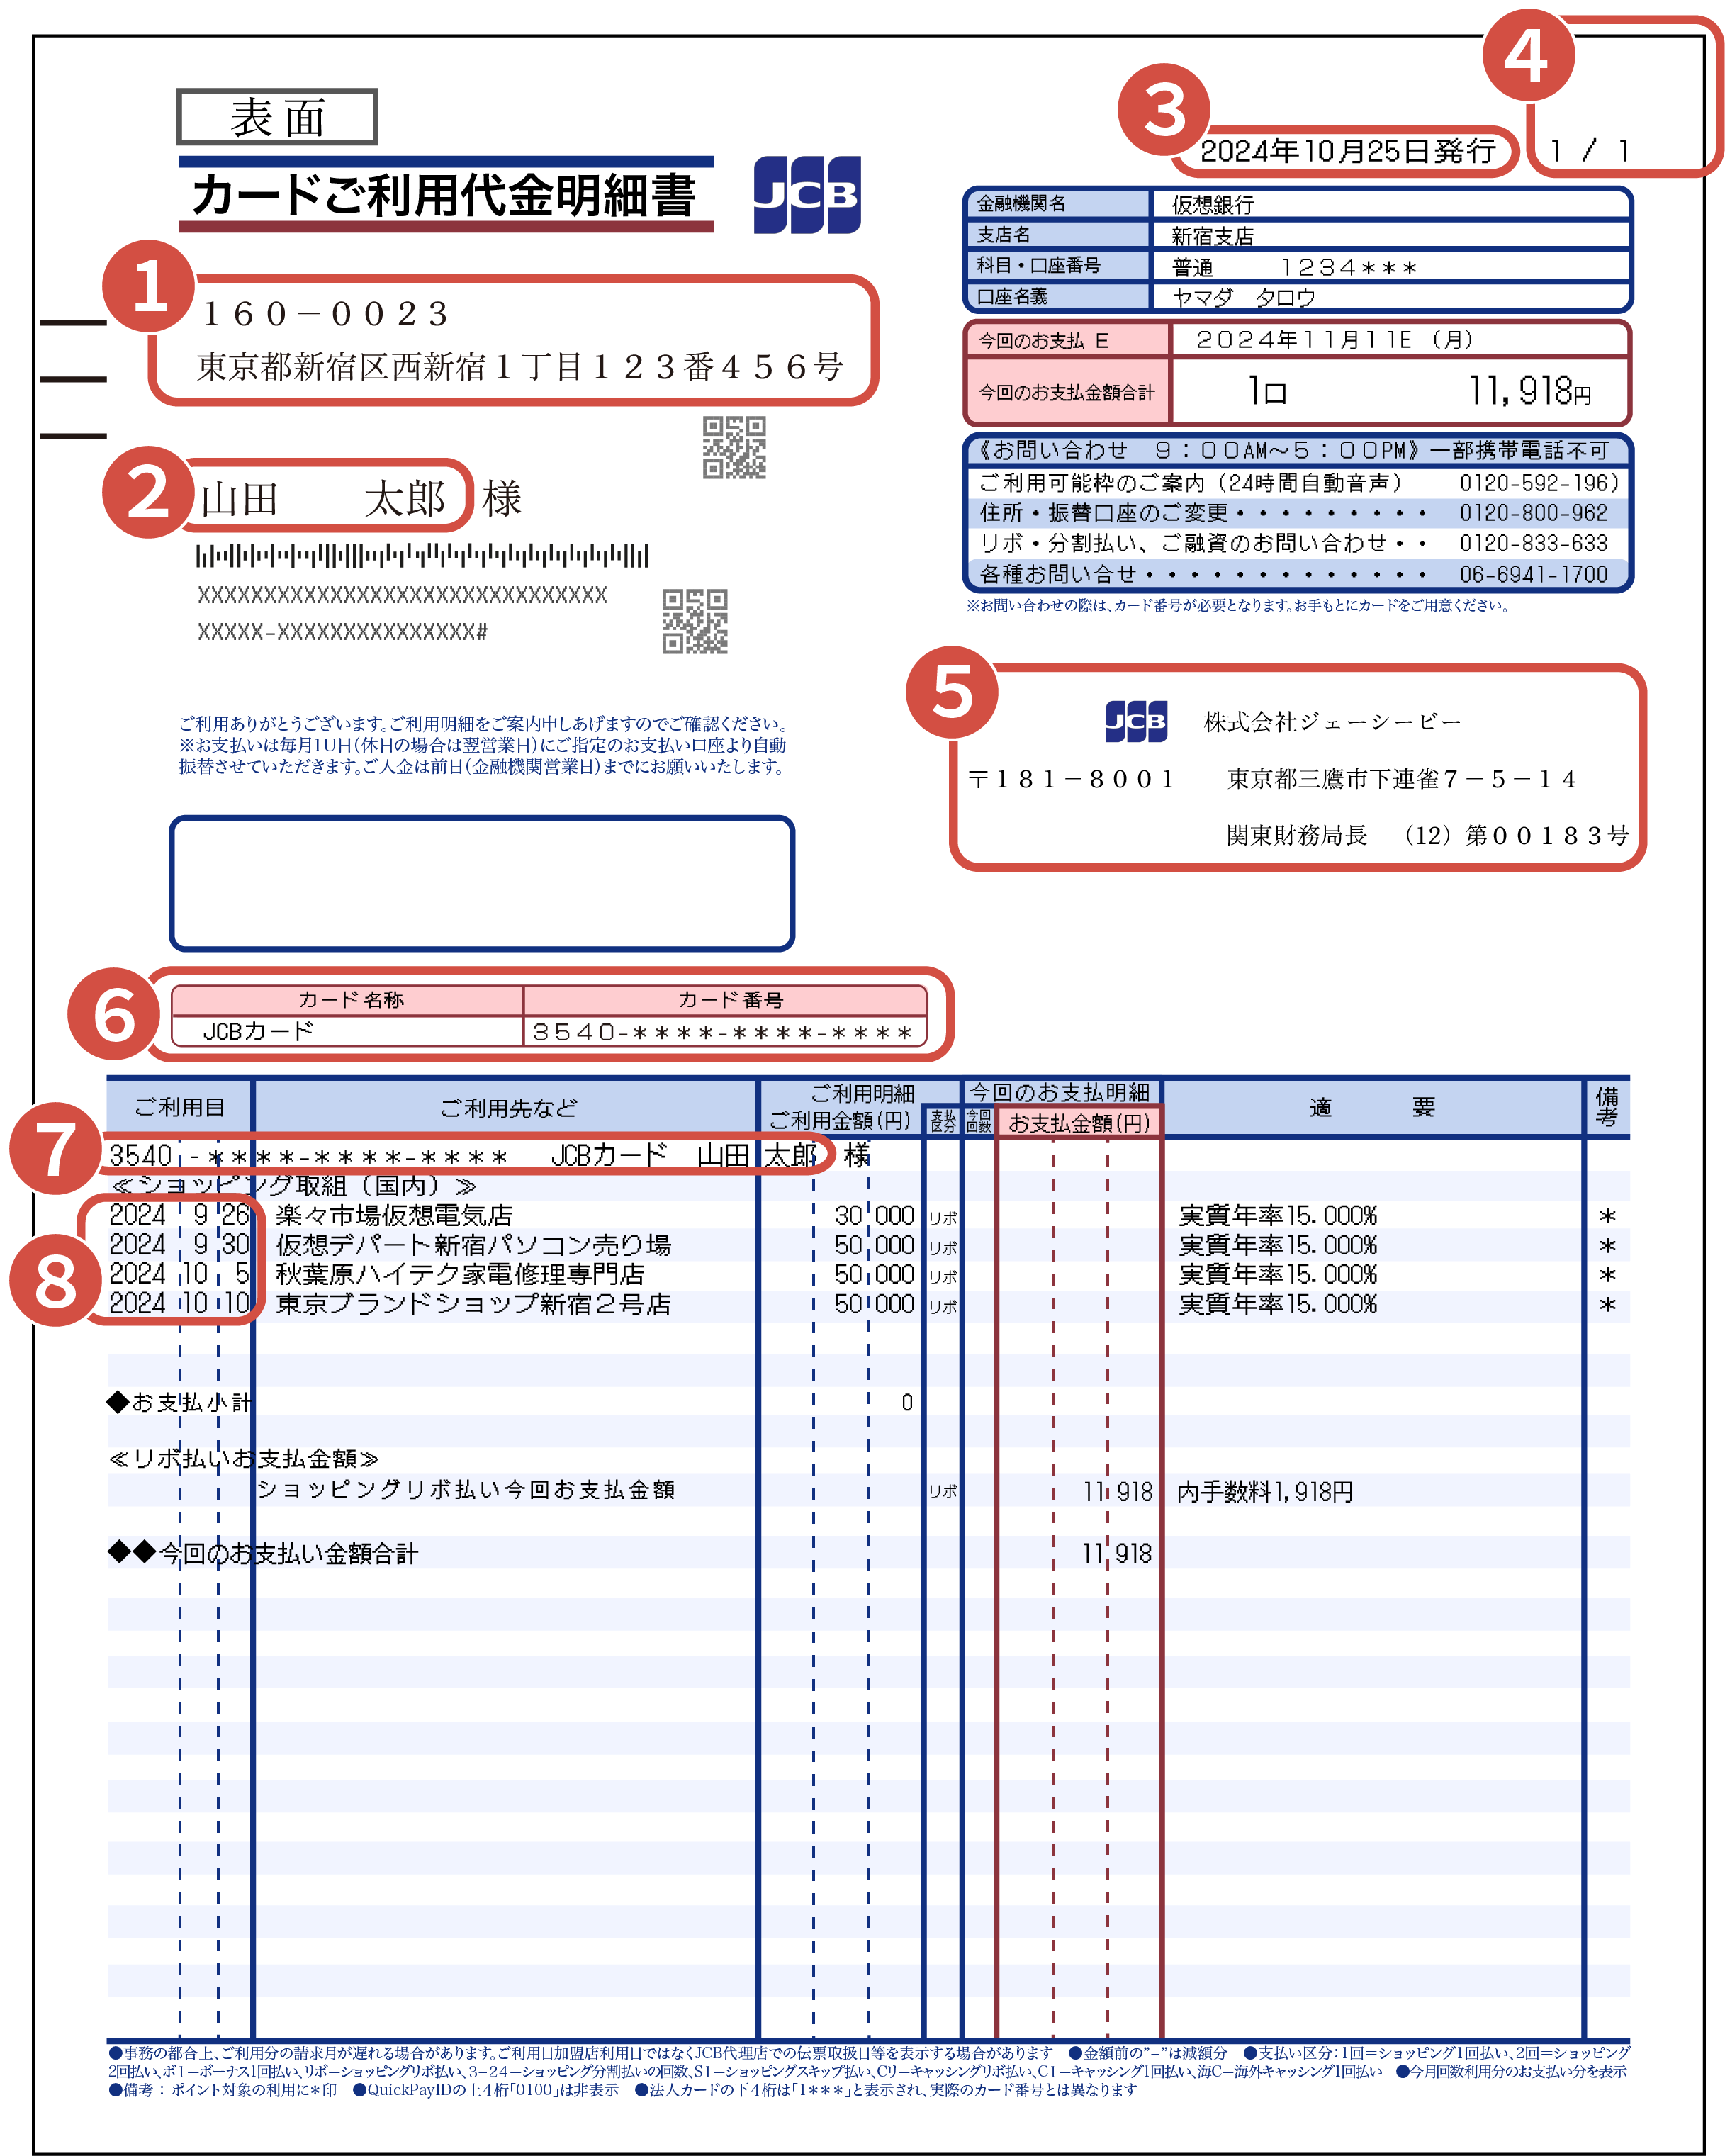This screenshot has width=1725, height=2156.
Task: Click the company address 東京都三鷹市下連雀7-5-14
Action: (x=1402, y=779)
